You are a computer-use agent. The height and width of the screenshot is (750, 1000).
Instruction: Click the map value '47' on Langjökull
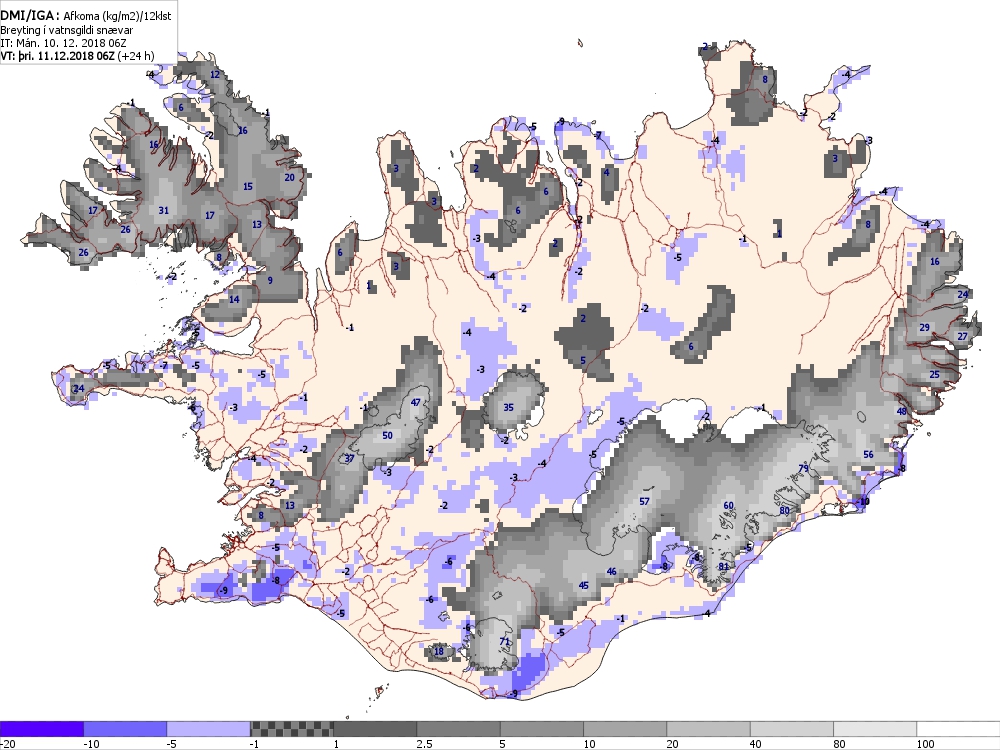[x=416, y=402]
